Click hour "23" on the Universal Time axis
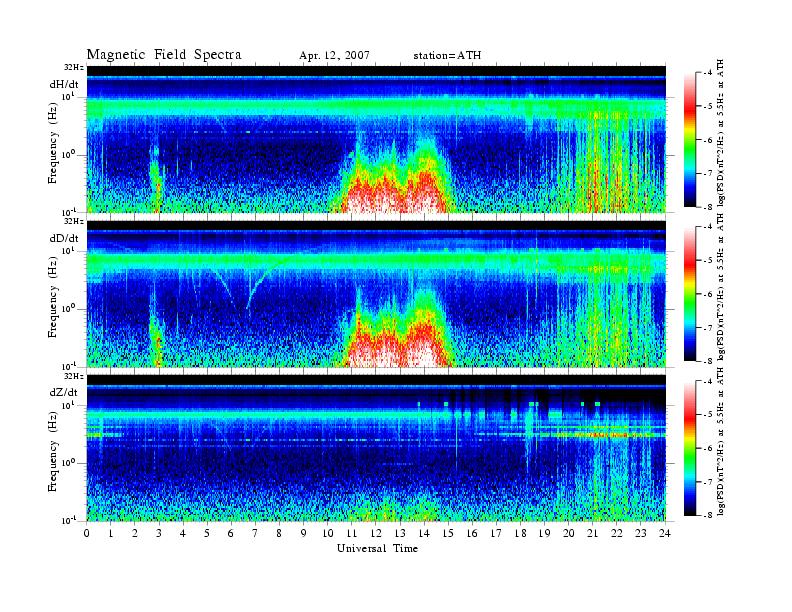 click(x=641, y=533)
